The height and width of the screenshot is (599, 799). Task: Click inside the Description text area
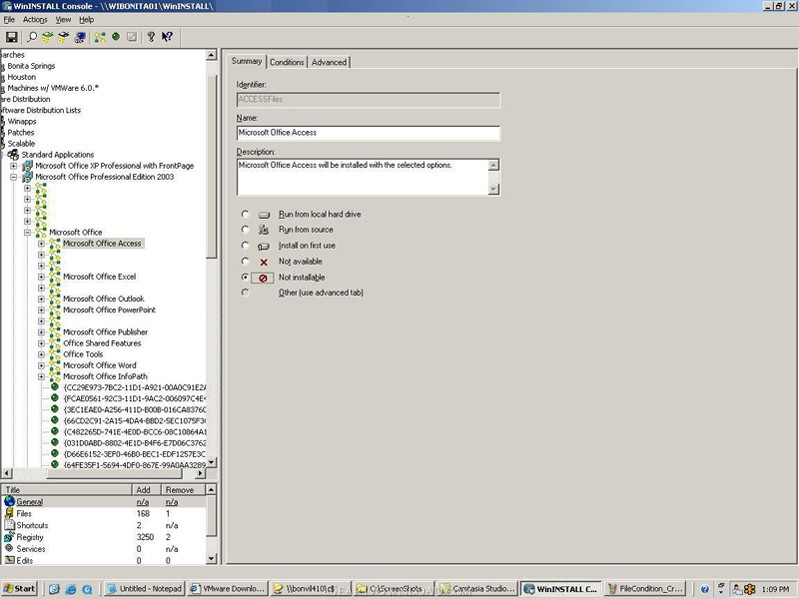click(362, 177)
